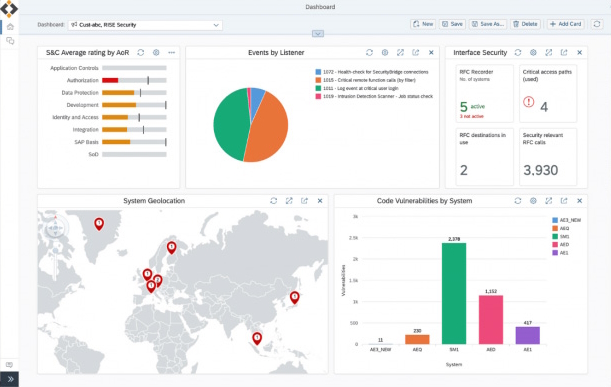This screenshot has width=611, height=387.
Task: Collapse the header with the chevron toggle
Action: [x=318, y=34]
